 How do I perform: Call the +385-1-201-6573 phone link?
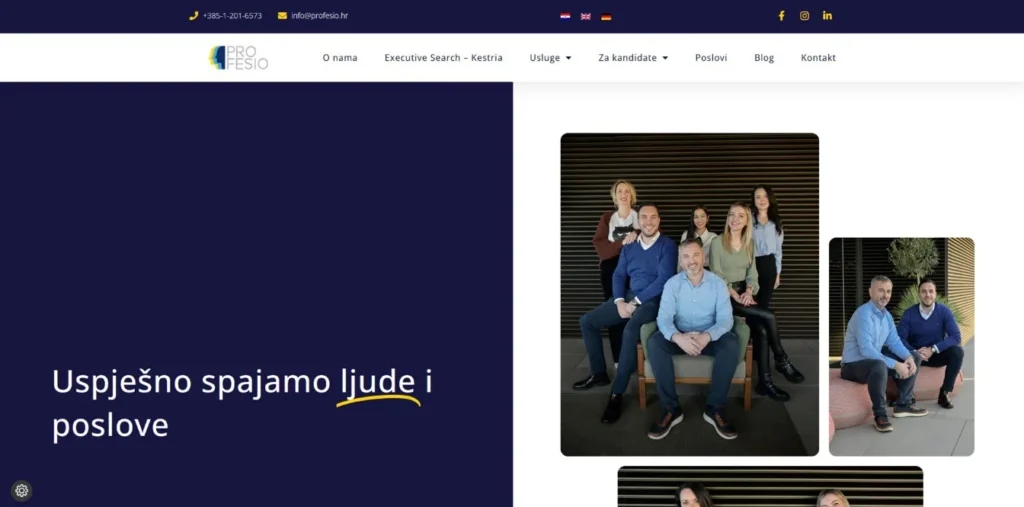click(232, 16)
